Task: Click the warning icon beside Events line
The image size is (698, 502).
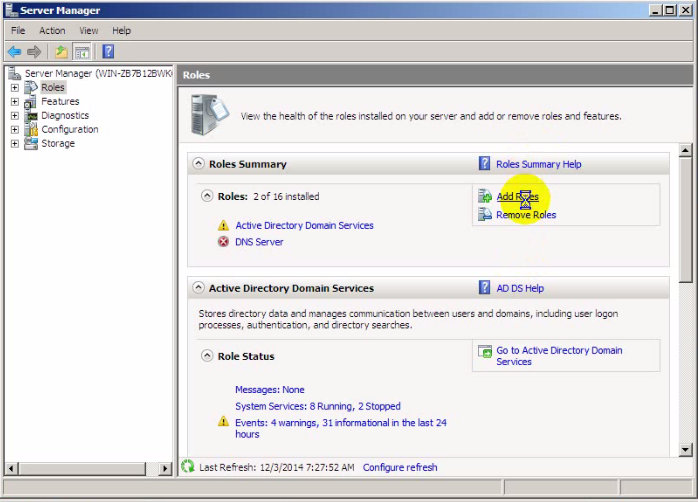Action: tap(223, 421)
